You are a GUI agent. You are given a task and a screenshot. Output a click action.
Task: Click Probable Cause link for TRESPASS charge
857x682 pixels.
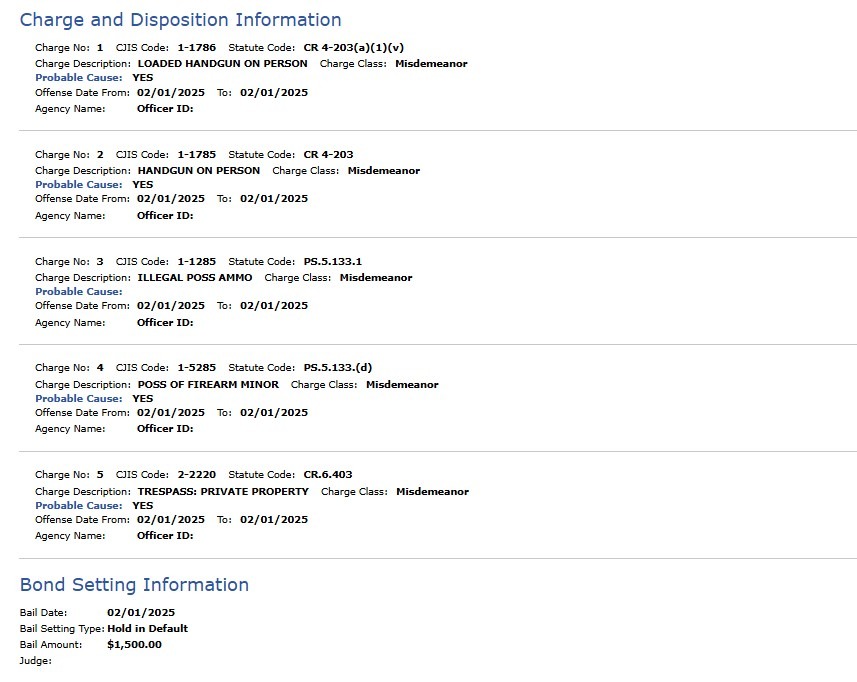79,506
